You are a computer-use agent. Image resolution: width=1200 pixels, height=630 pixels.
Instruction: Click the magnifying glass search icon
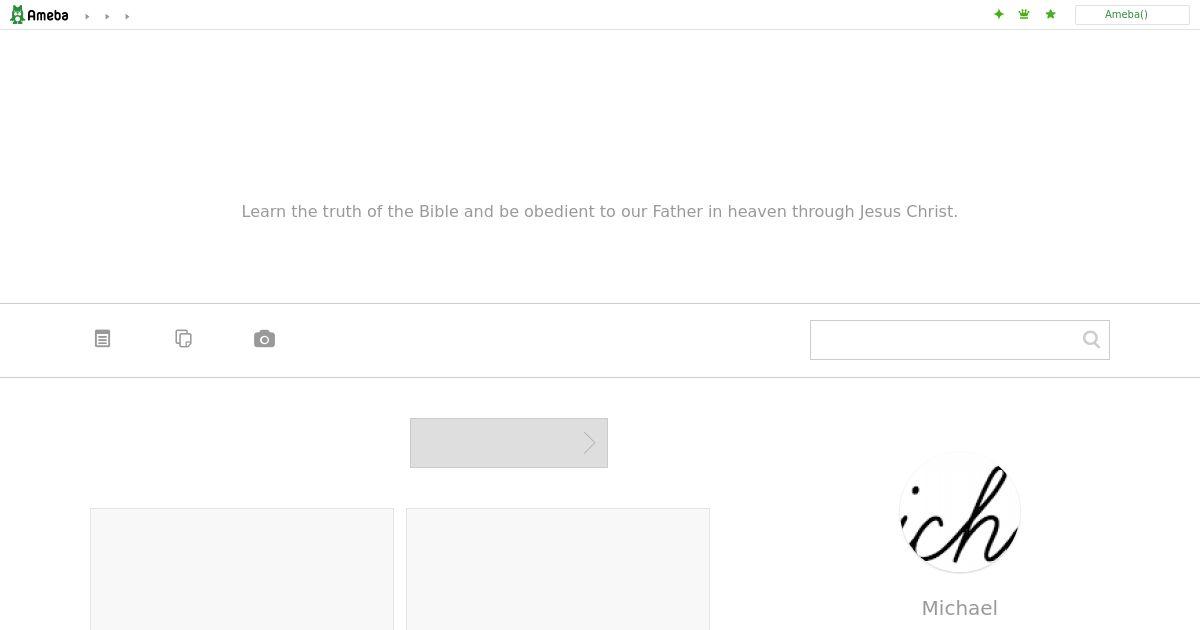coord(1091,340)
